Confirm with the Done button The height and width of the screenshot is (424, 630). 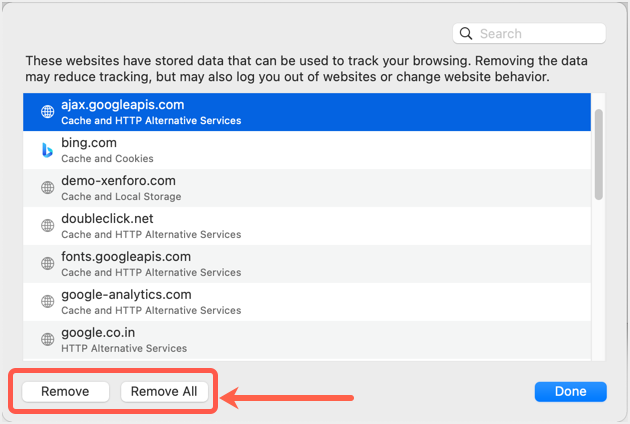(571, 391)
